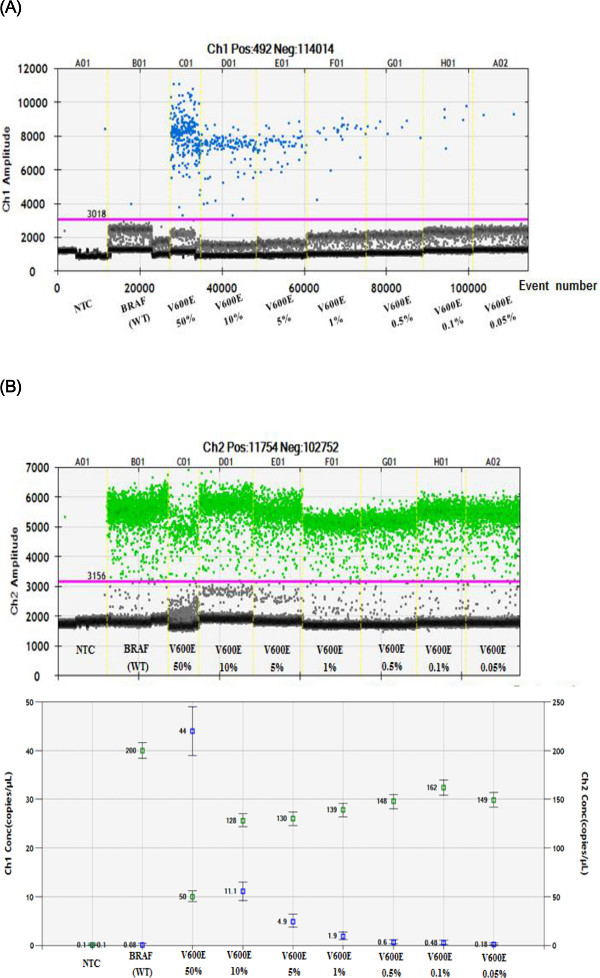Click the blue marker labeled 0.08

coord(142,946)
